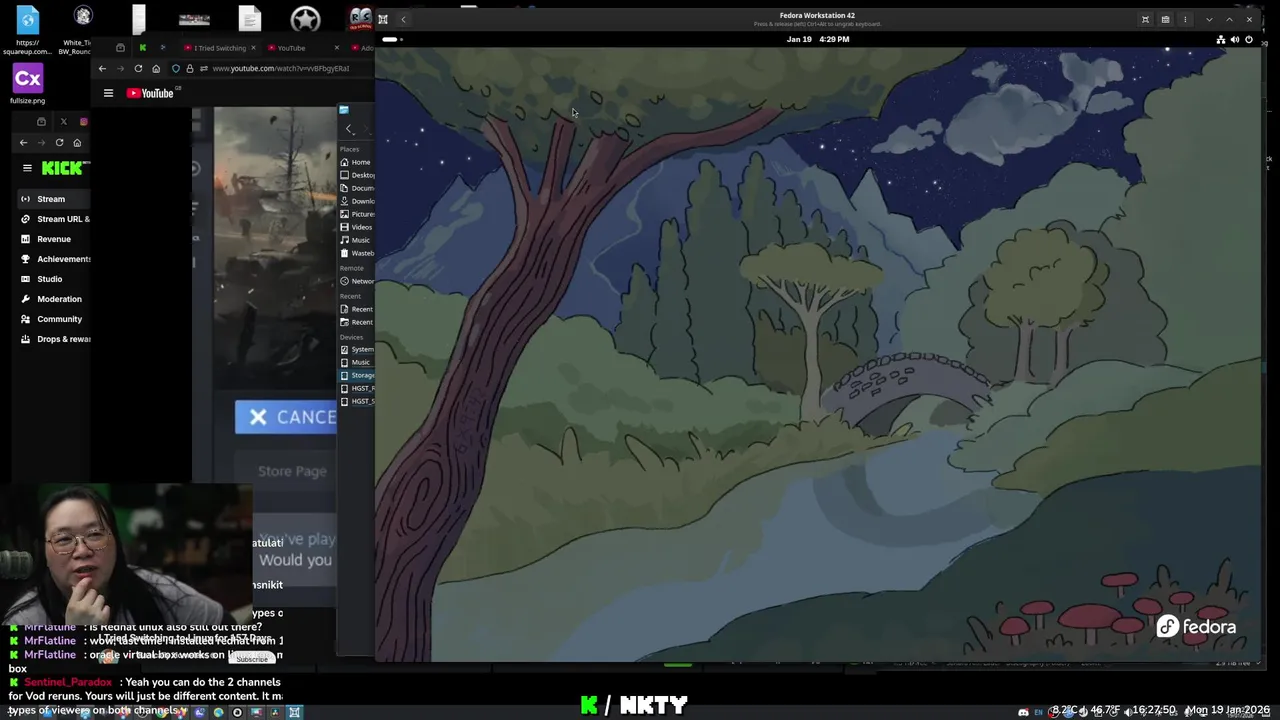This screenshot has width=1280, height=720.
Task: Open Drops & rewards in the Kick sidebar
Action: pyautogui.click(x=55, y=339)
